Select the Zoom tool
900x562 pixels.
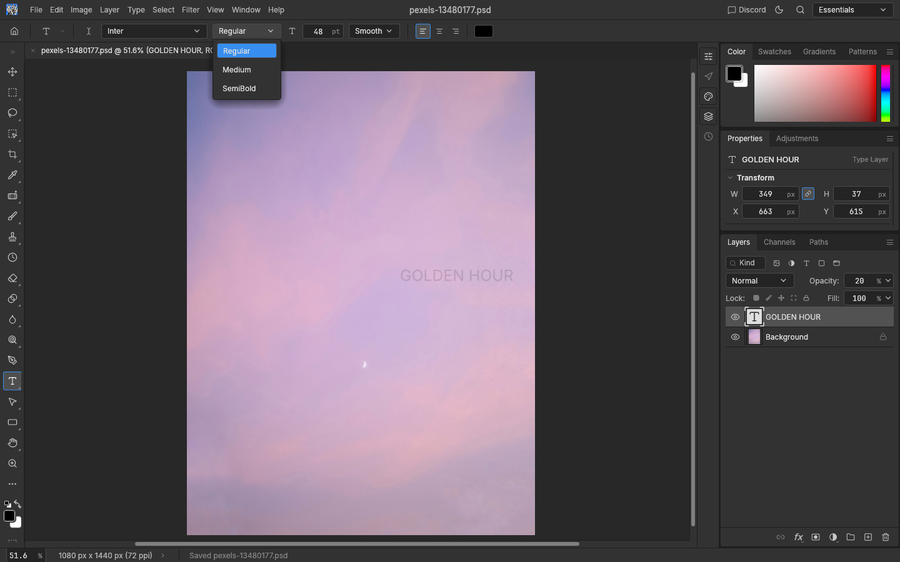[12, 464]
